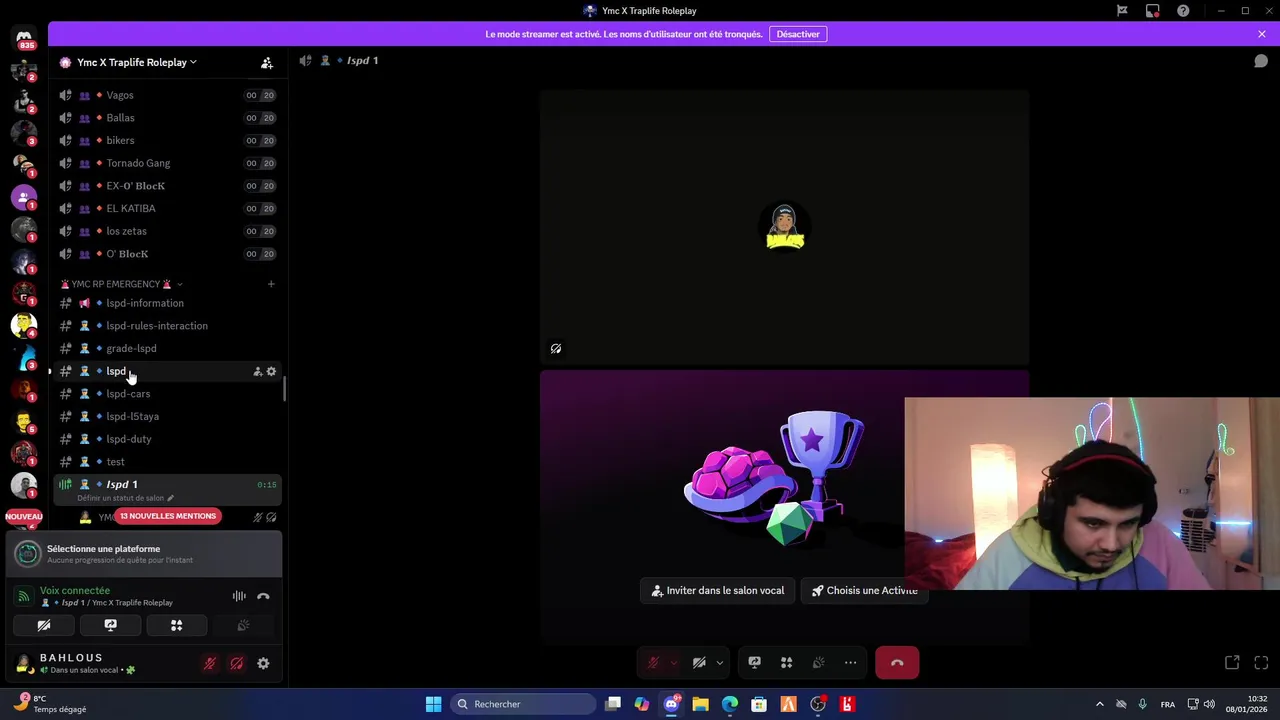Open soundboard from the call bar

(818, 663)
